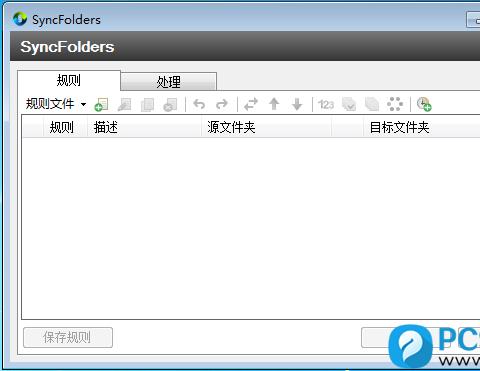The image size is (480, 371).
Task: Click the 描述 column header
Action: [x=144, y=127]
